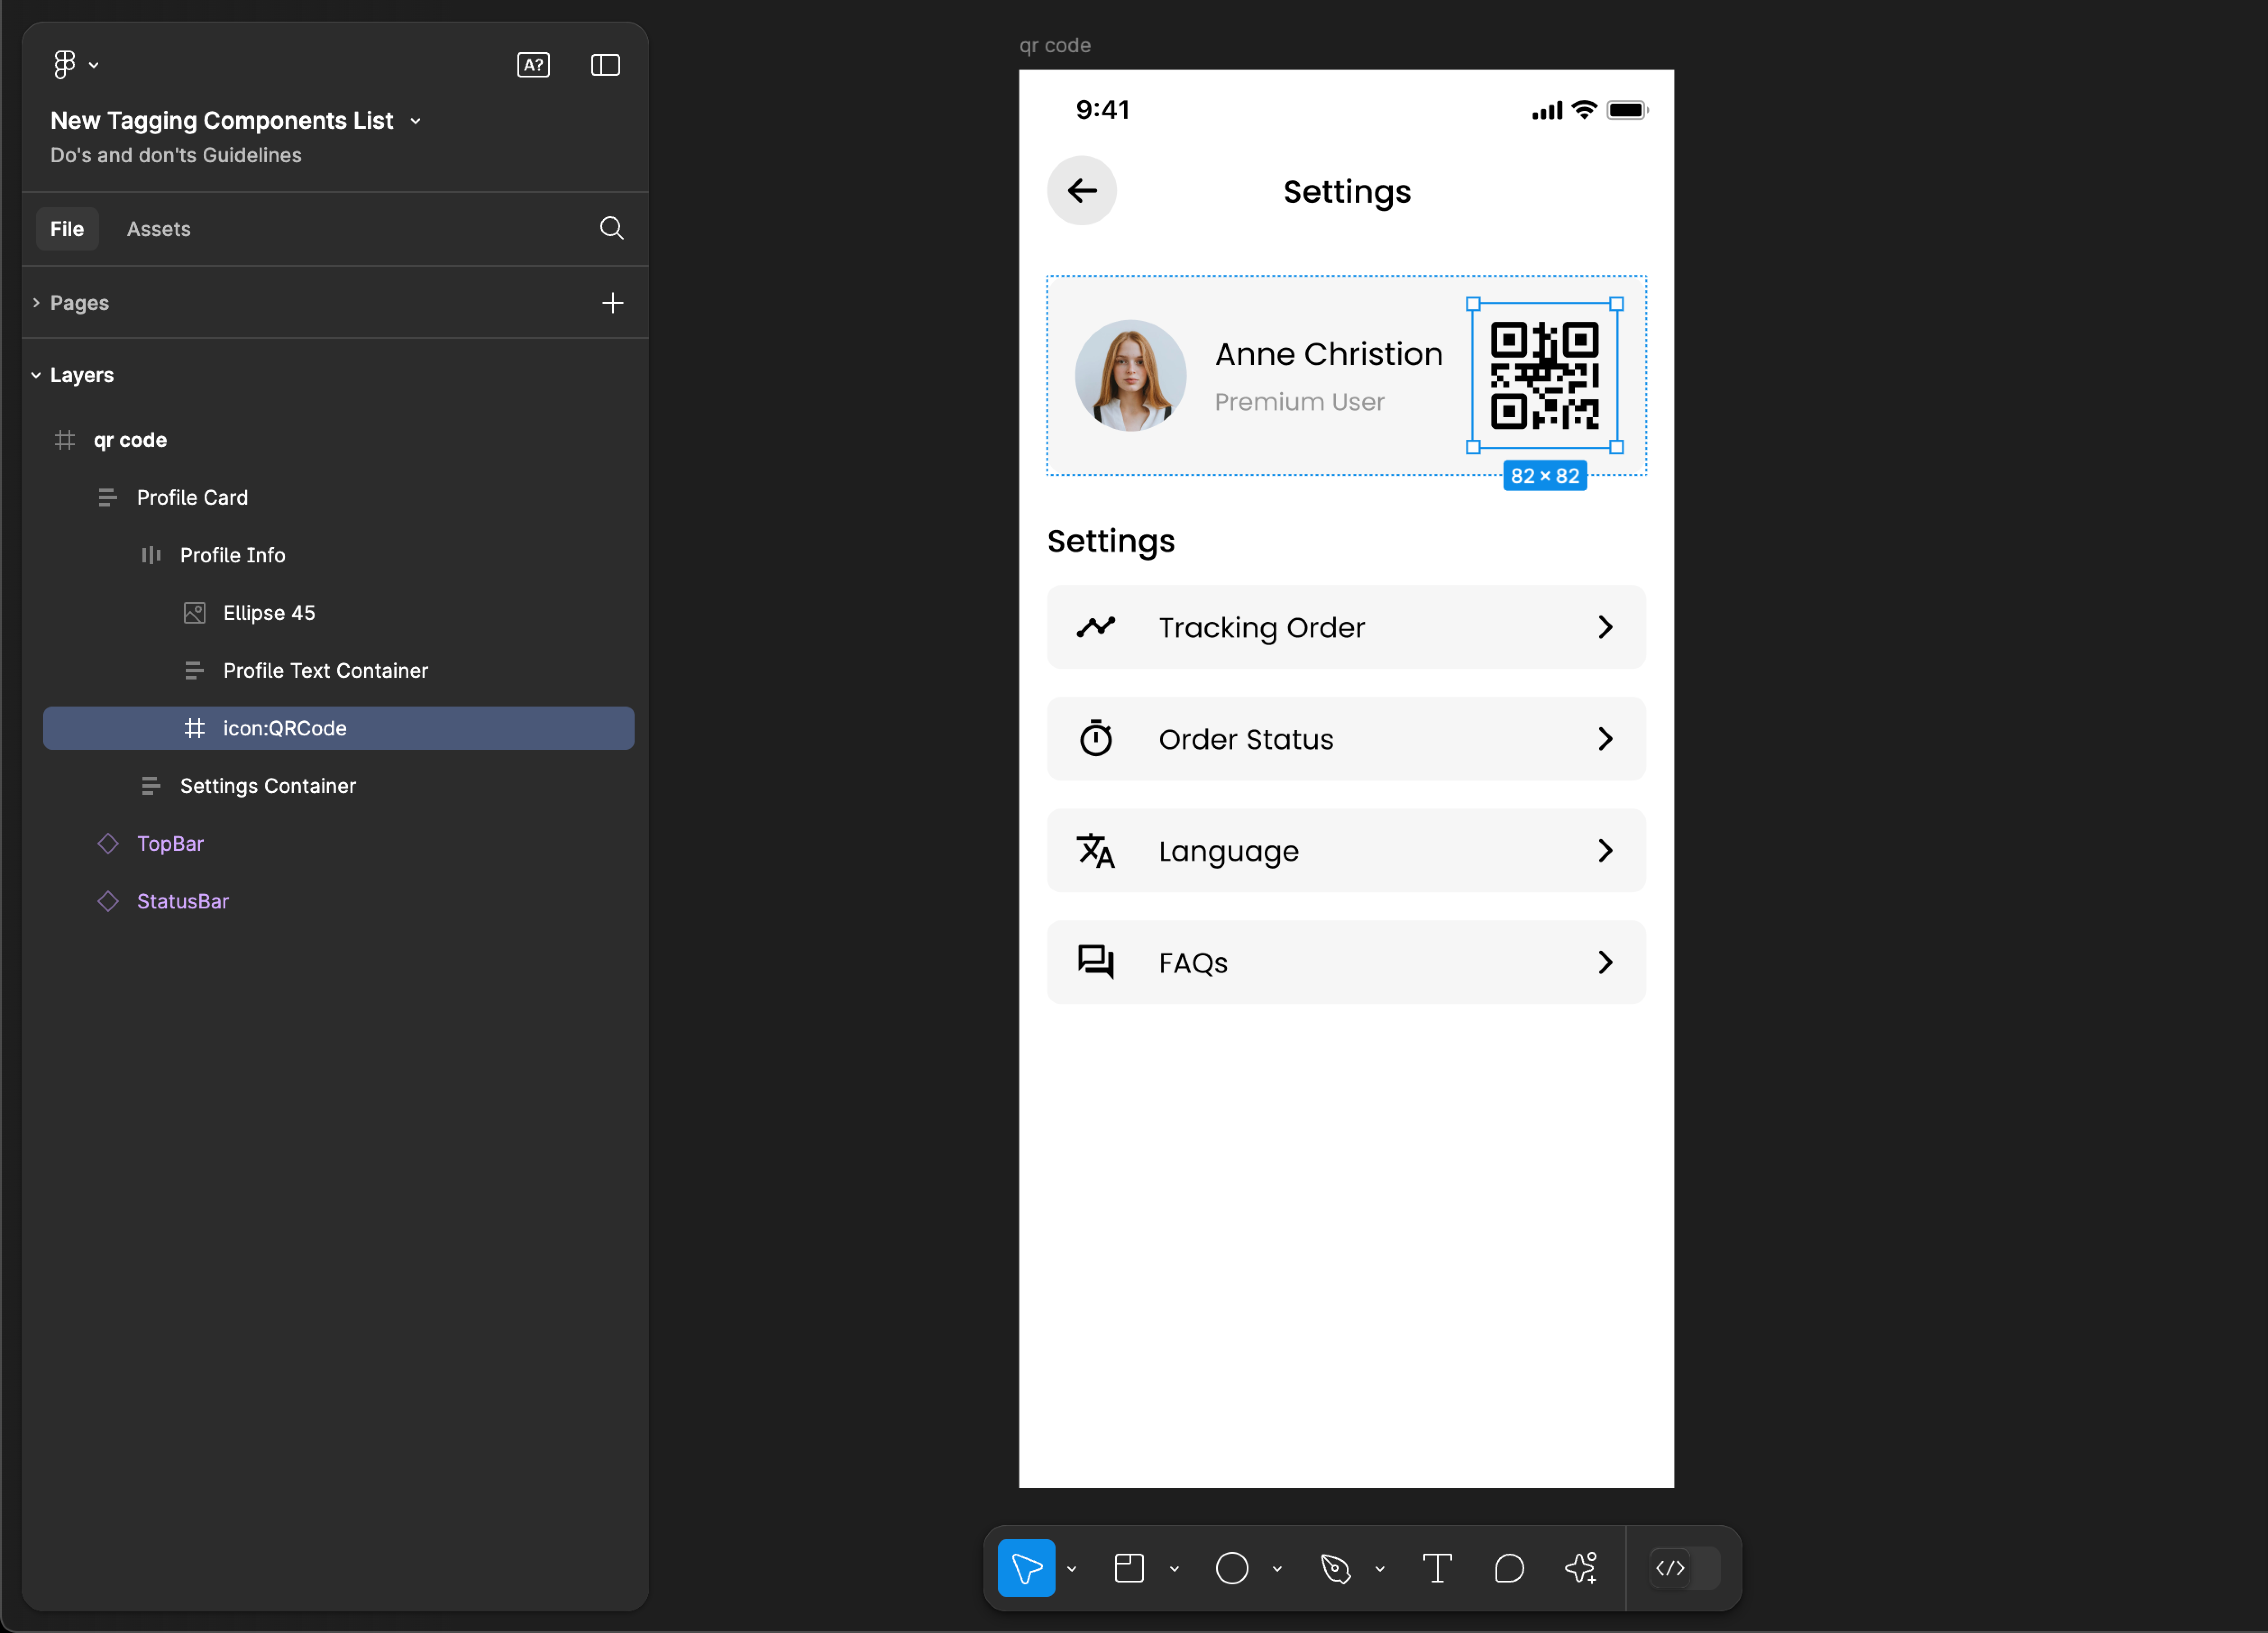Select the Profile Info layer
The image size is (2268, 1633).
click(338, 555)
